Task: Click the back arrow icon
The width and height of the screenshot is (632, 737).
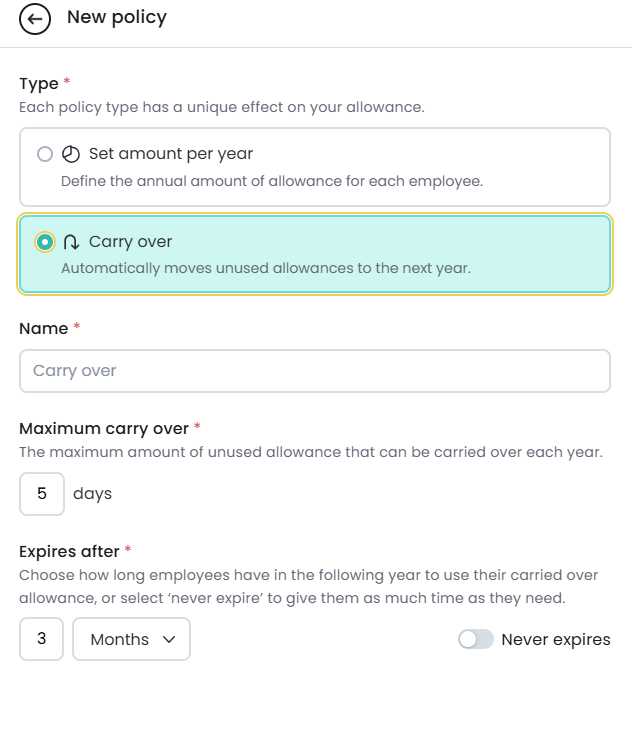Action: click(35, 19)
